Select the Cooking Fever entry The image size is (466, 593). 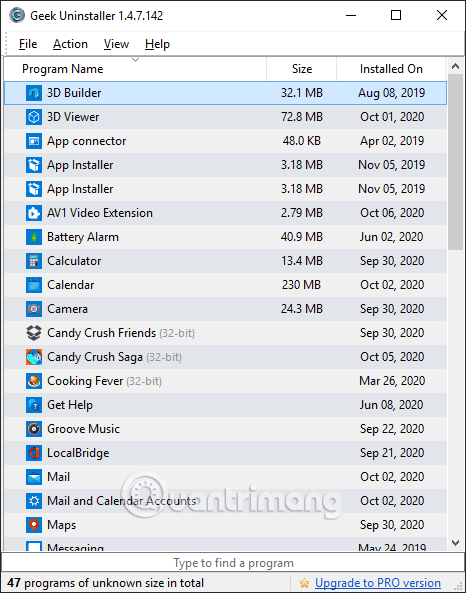[x=104, y=381]
